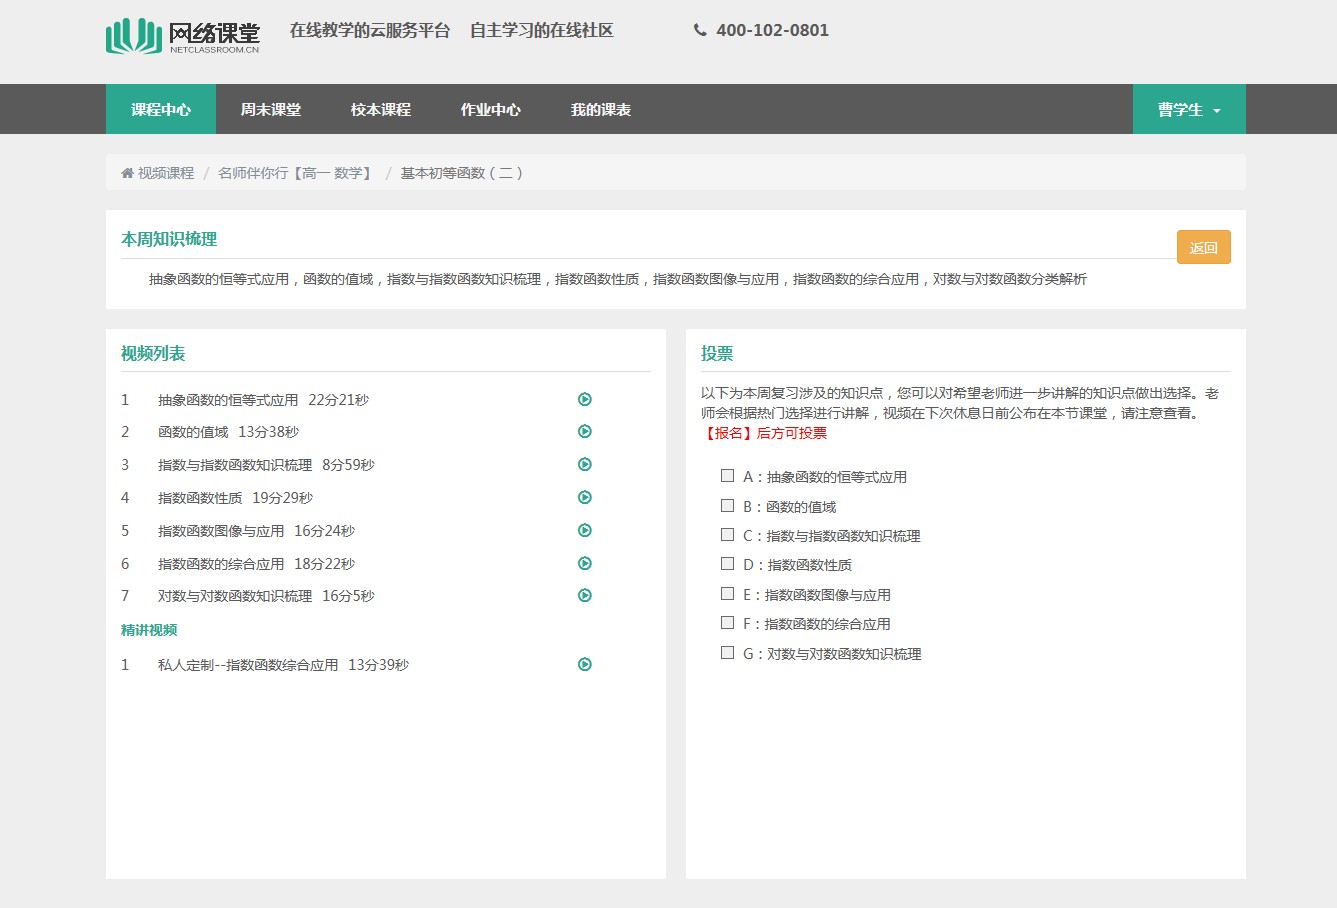Open the 曹学生 user dropdown
The height and width of the screenshot is (908, 1337).
(x=1188, y=110)
